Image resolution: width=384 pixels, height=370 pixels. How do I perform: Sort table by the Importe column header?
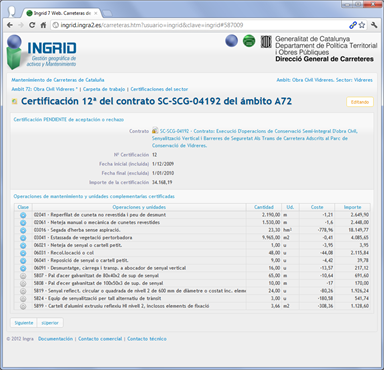coord(352,207)
